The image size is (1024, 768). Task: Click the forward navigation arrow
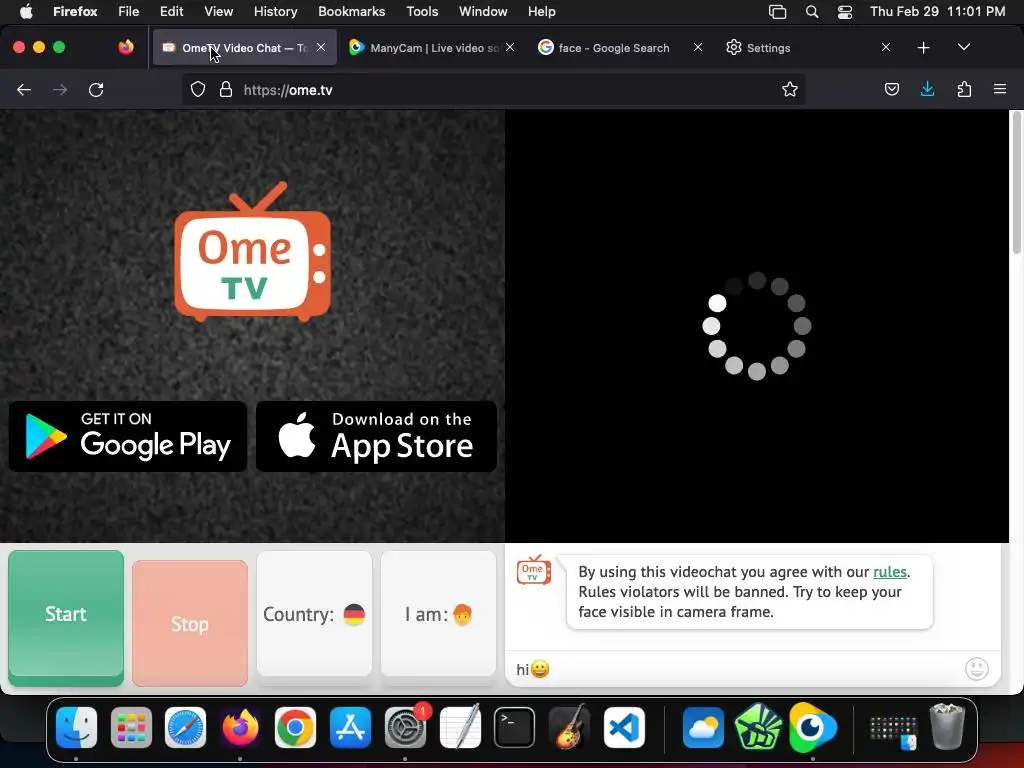tap(60, 89)
